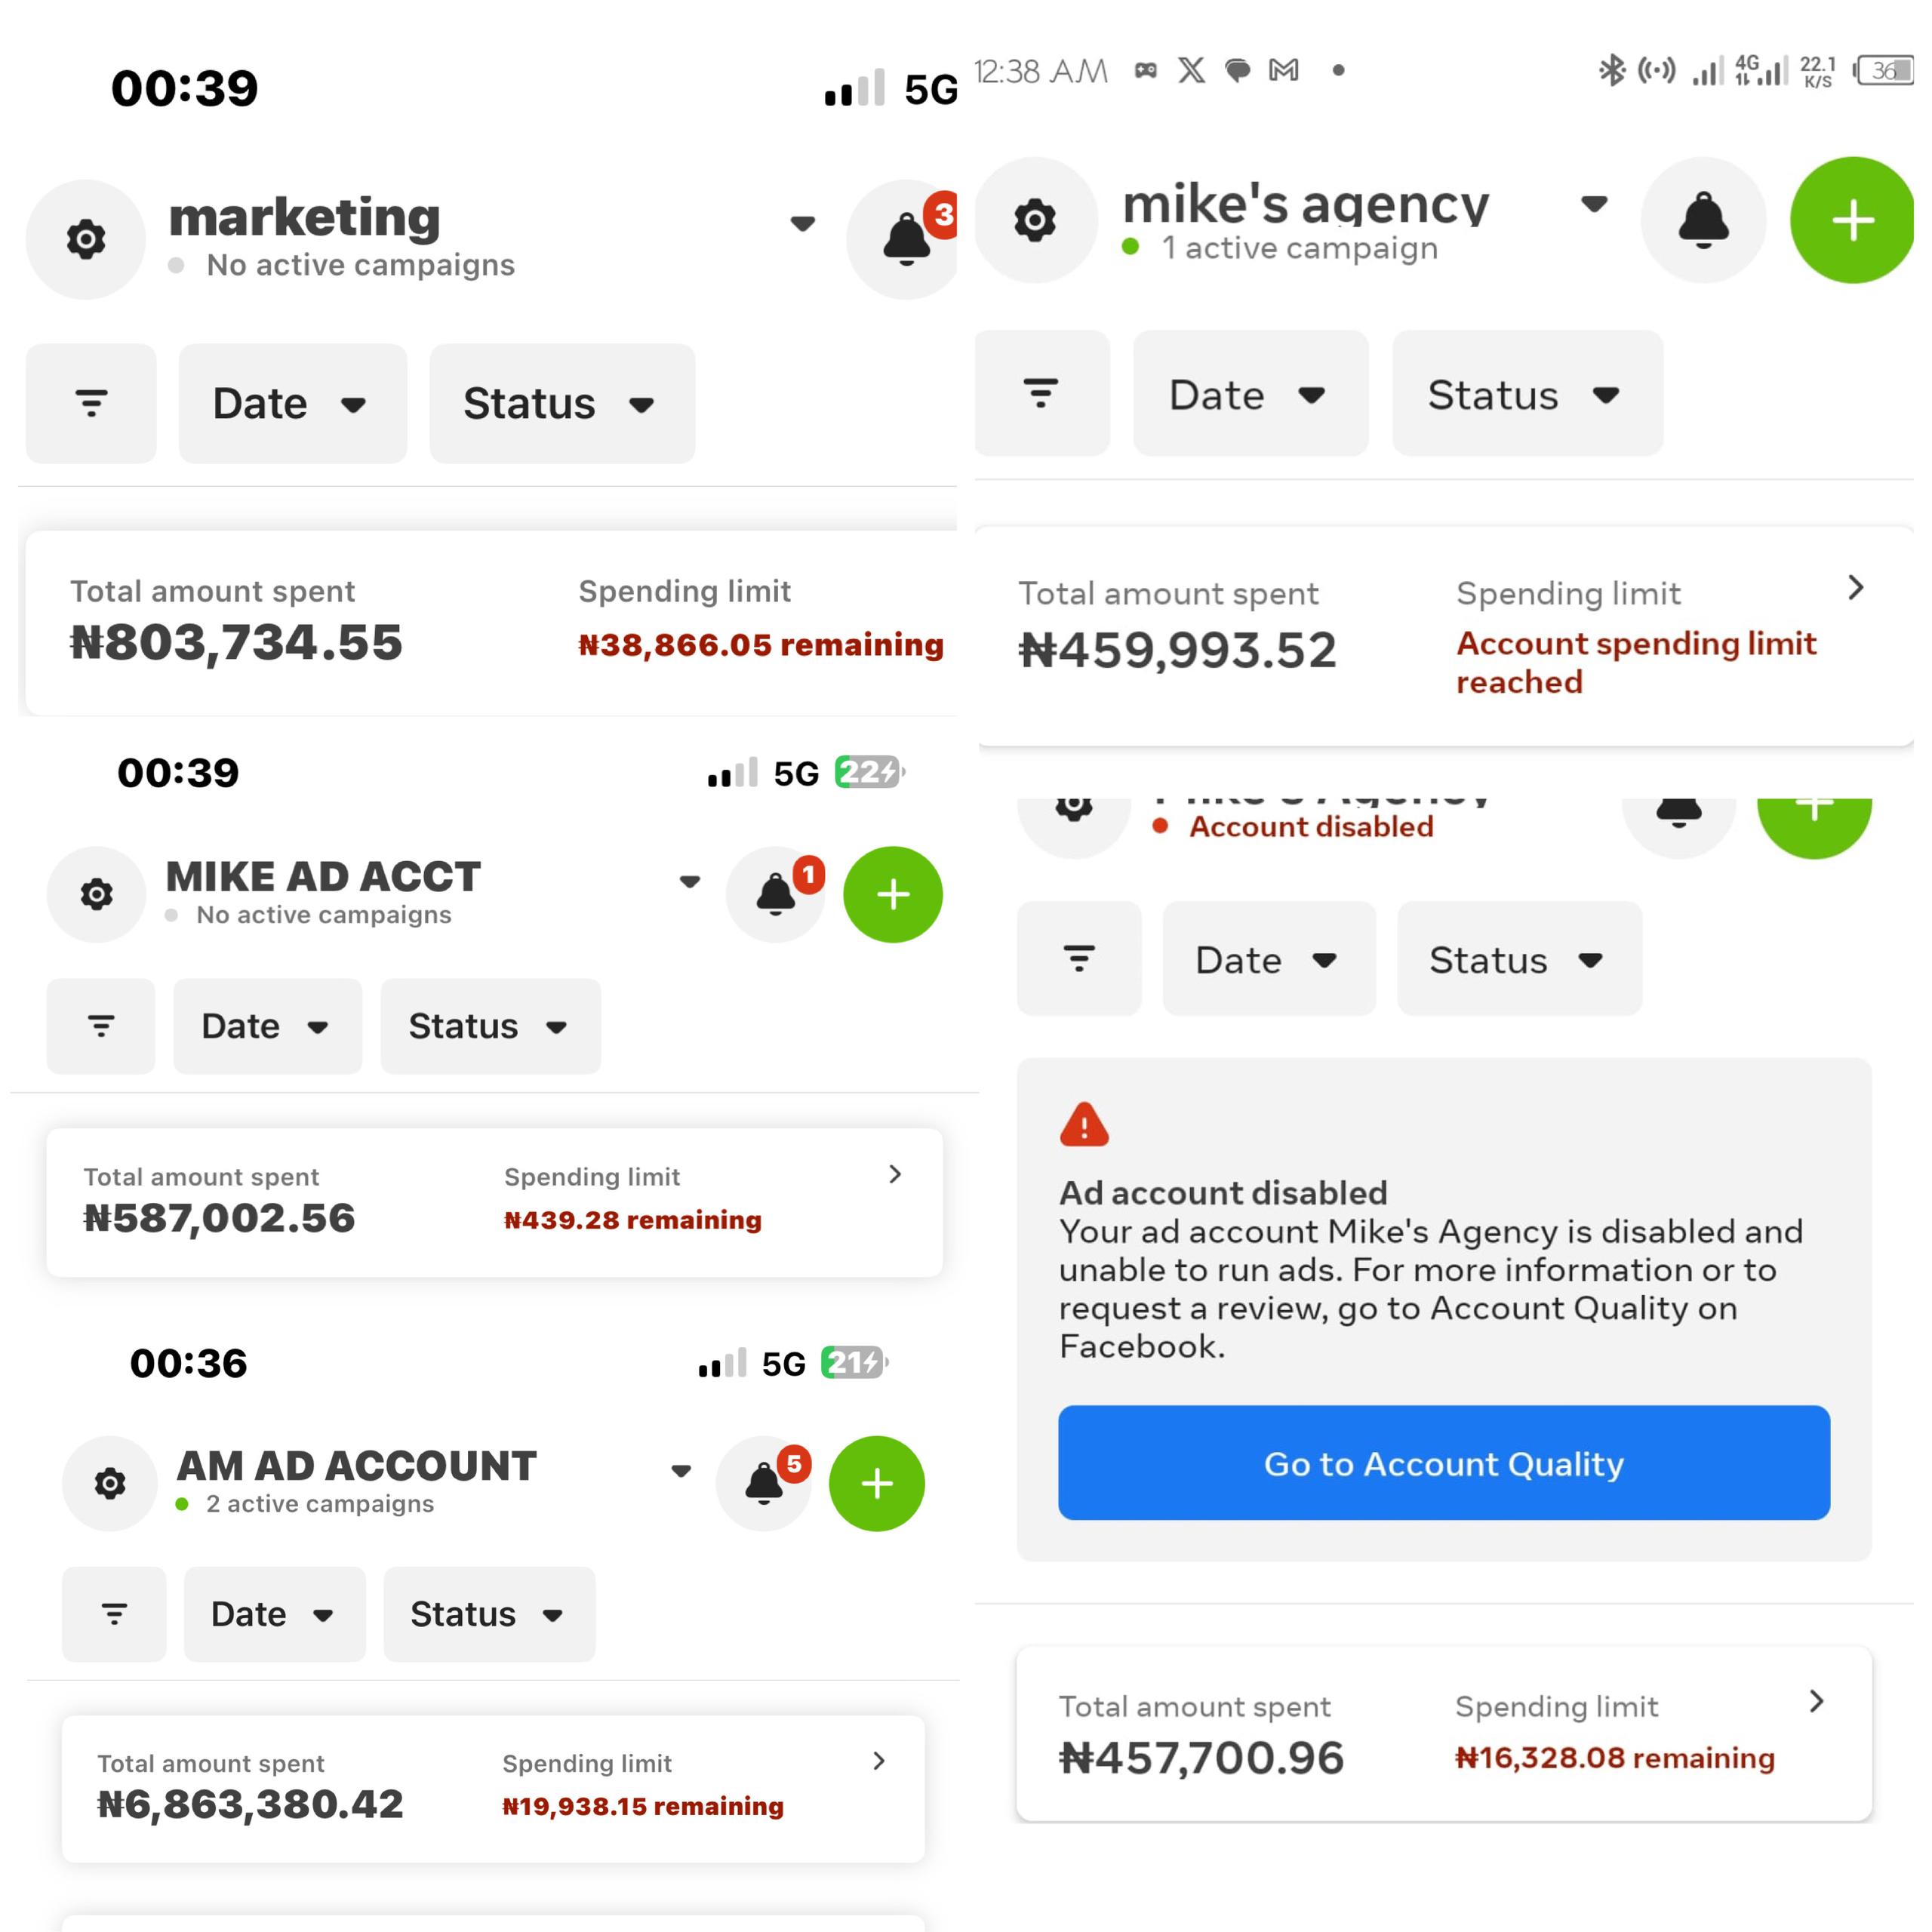Click bell icon next to mike's agency
Image resolution: width=1932 pixels, height=1932 pixels.
click(1703, 220)
